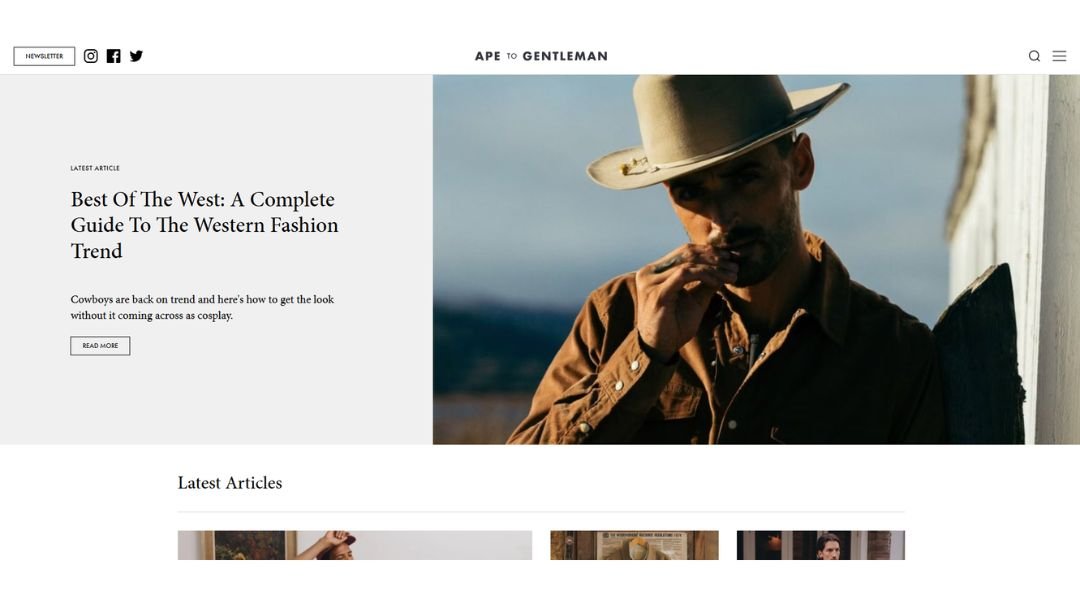Image resolution: width=1080 pixels, height=600 pixels.
Task: Click the divider line under Latest Articles
Action: (x=541, y=512)
